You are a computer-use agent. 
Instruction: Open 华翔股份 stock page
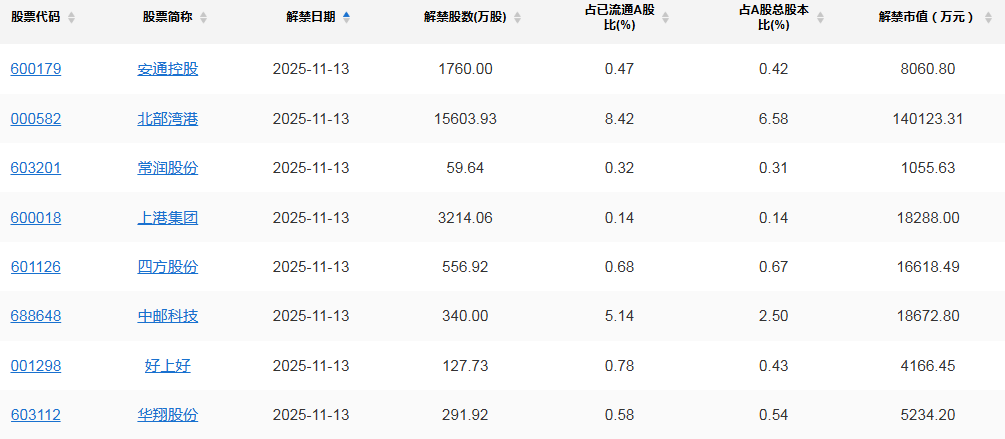click(x=168, y=415)
